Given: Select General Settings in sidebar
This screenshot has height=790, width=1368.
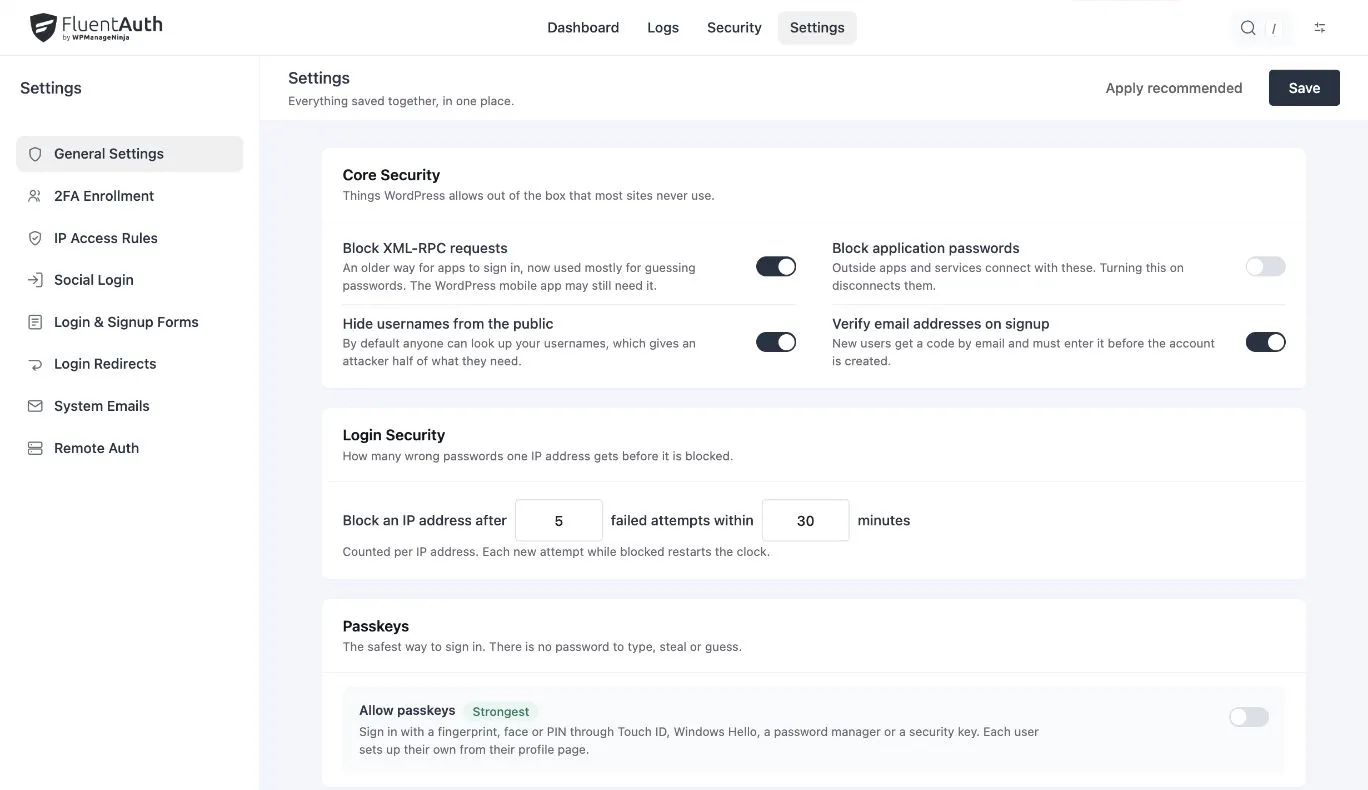Looking at the screenshot, I should click(130, 154).
